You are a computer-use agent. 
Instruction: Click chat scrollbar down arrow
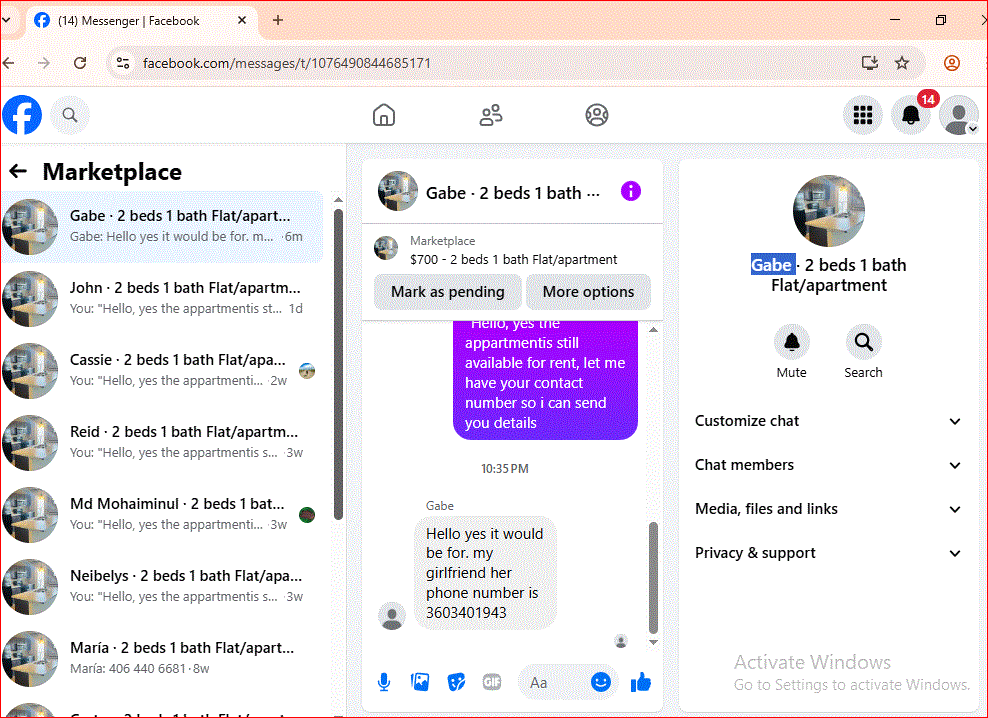(653, 642)
